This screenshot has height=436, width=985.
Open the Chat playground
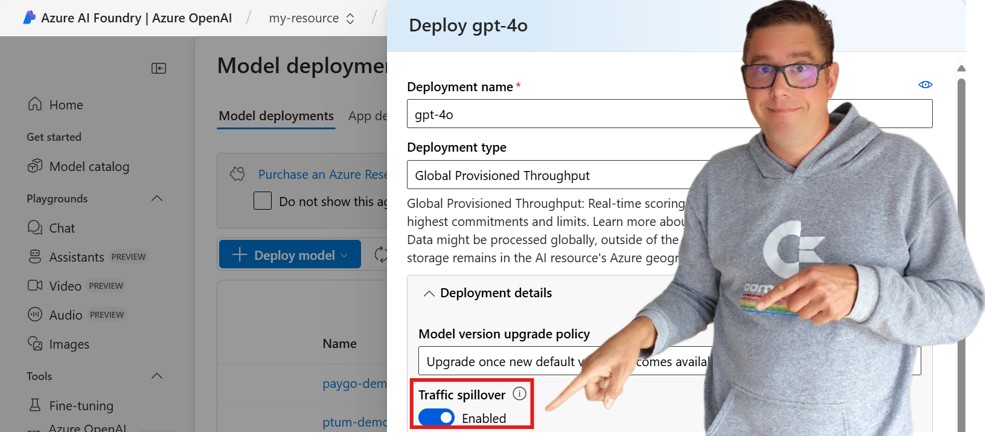pos(62,228)
